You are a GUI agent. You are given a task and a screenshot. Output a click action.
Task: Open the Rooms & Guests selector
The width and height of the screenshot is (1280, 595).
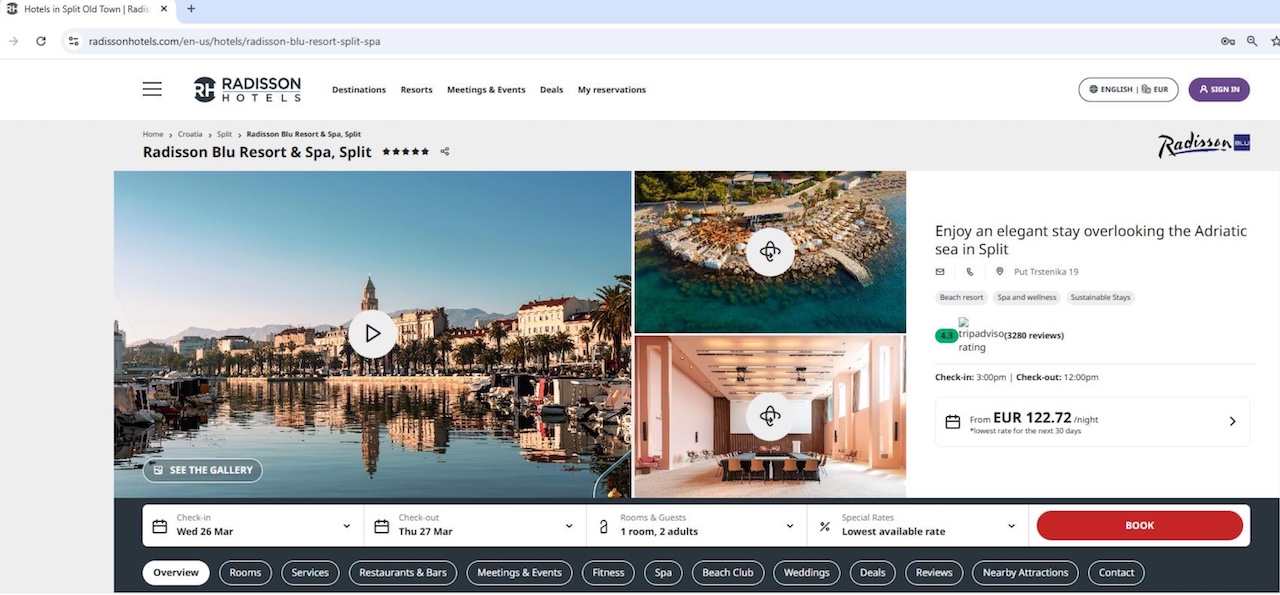click(697, 526)
